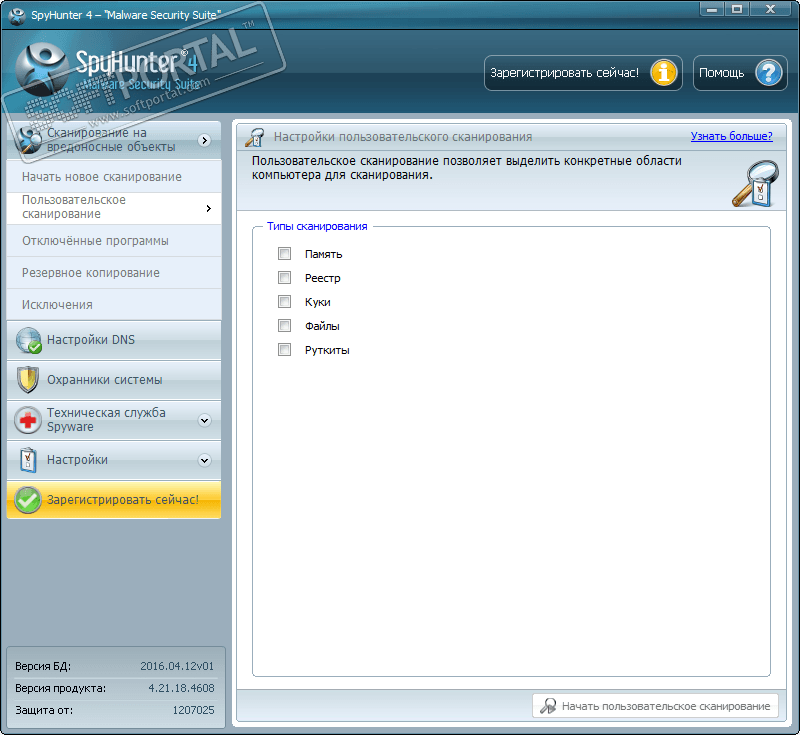Maximize the SpyHunter window
This screenshot has height=735, width=800.
coord(737,9)
